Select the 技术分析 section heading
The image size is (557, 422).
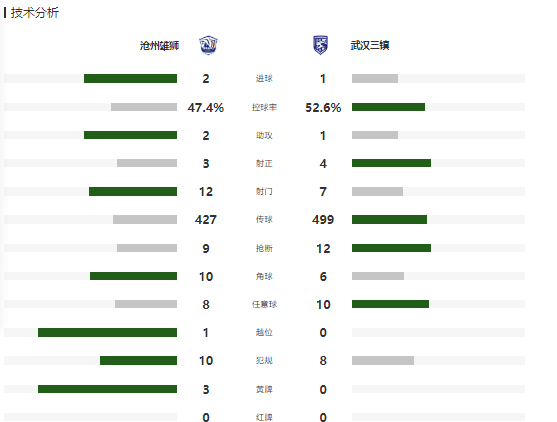click(34, 13)
